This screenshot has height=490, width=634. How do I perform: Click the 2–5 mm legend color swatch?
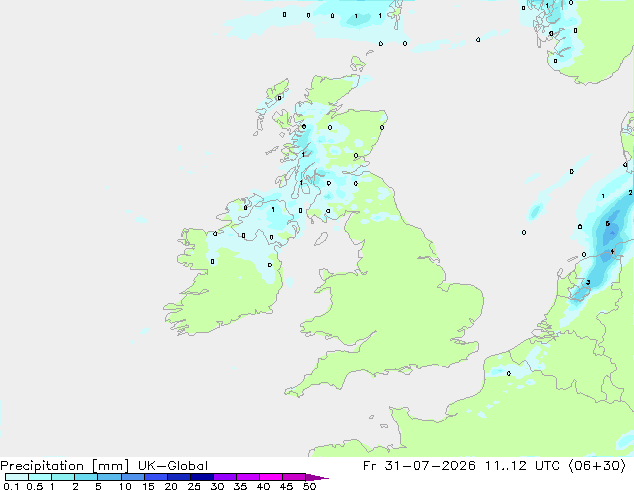[x=86, y=477]
